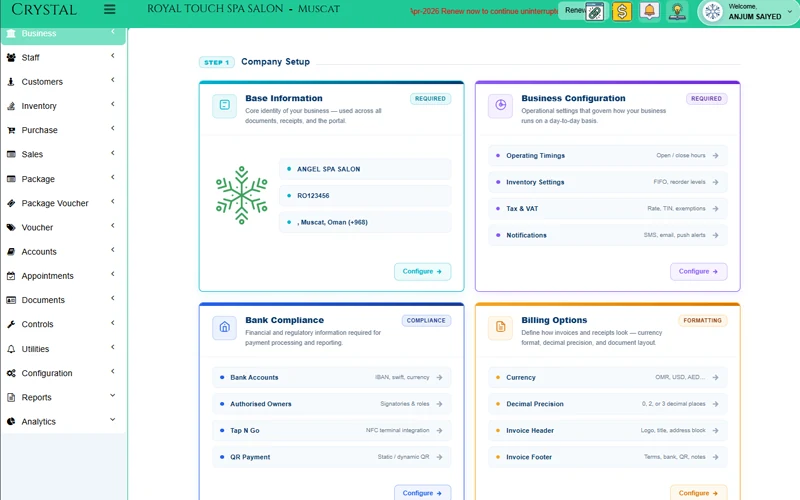The width and height of the screenshot is (800, 500).
Task: Open the dollar sign billing icon
Action: 622,11
